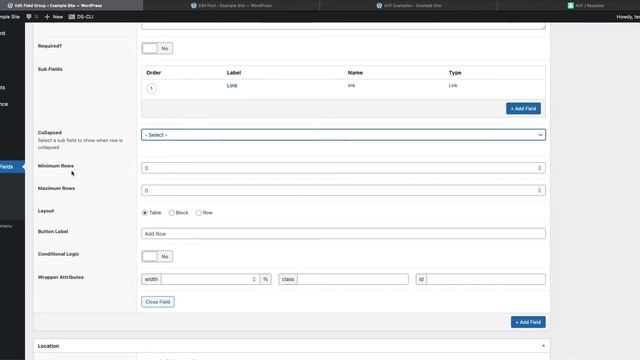Click the plus icon beside New
This screenshot has height=360, width=640.
click(47, 17)
